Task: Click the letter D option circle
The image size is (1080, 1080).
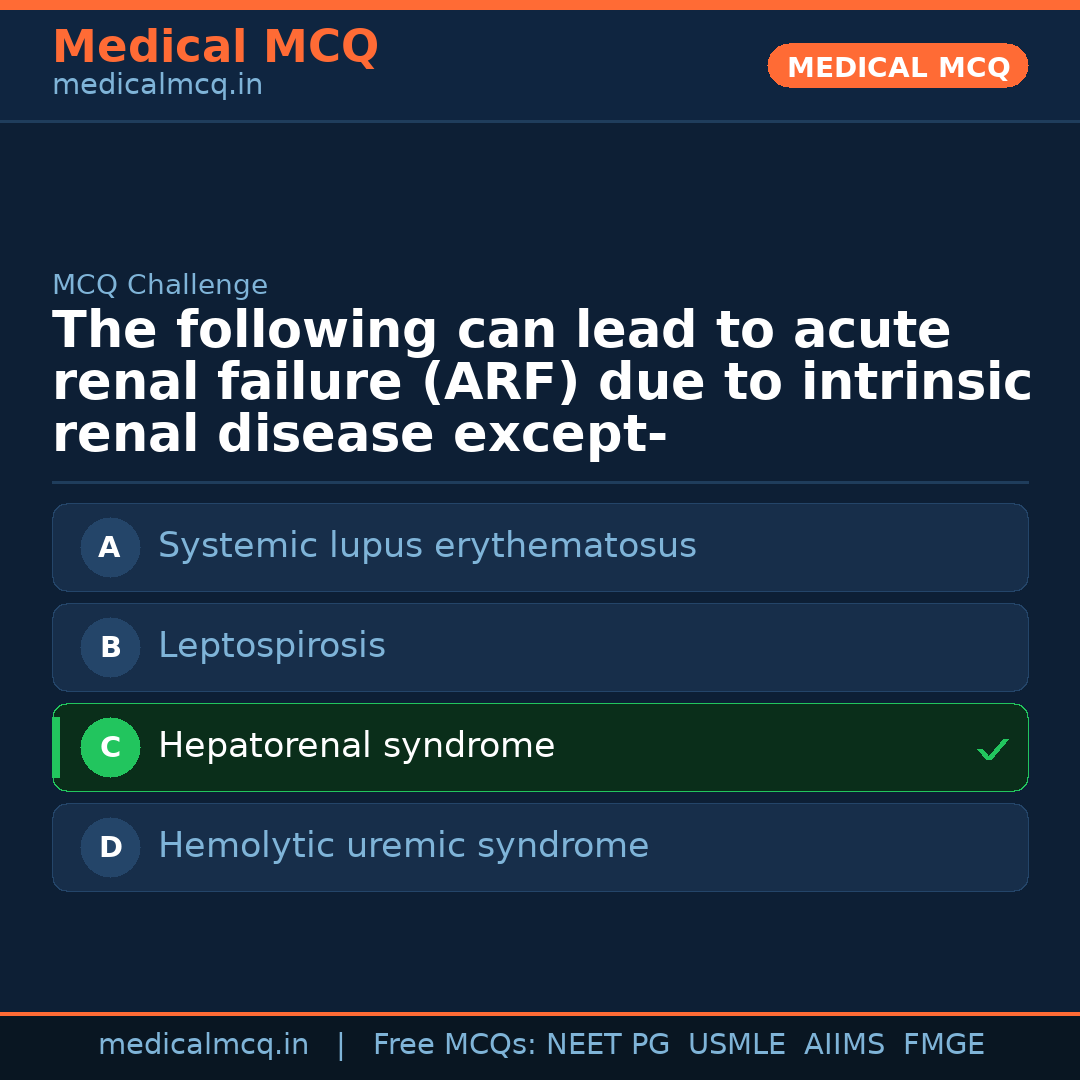Action: tap(110, 847)
